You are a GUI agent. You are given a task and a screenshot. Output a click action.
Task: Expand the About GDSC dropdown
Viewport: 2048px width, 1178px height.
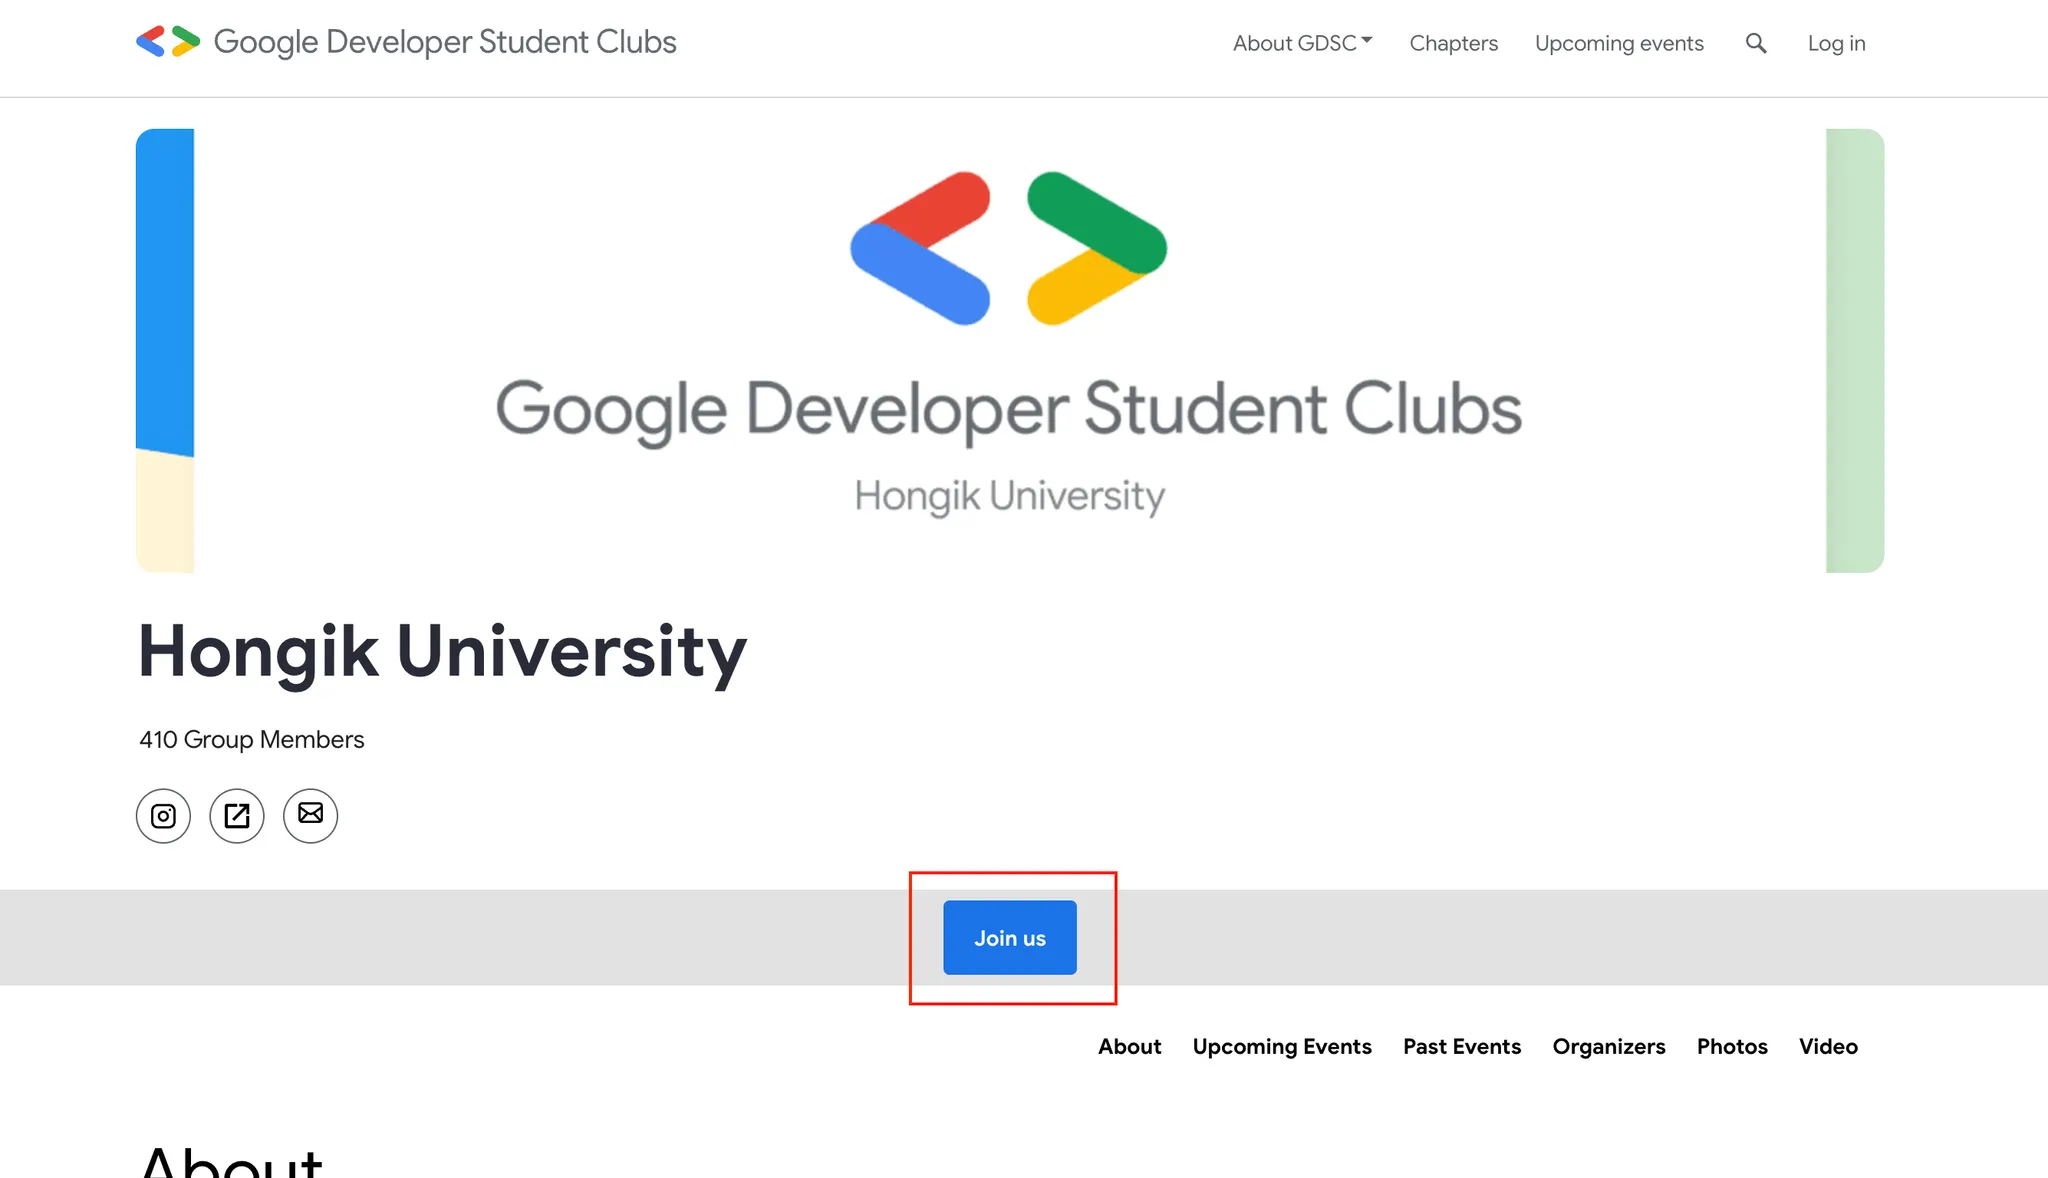coord(1302,43)
